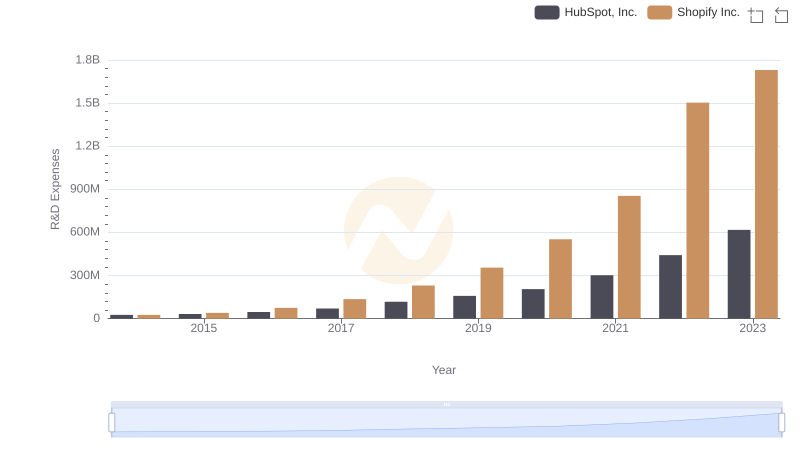Click the HubSpot bar for 2023
The width and height of the screenshot is (800, 461).
click(739, 274)
